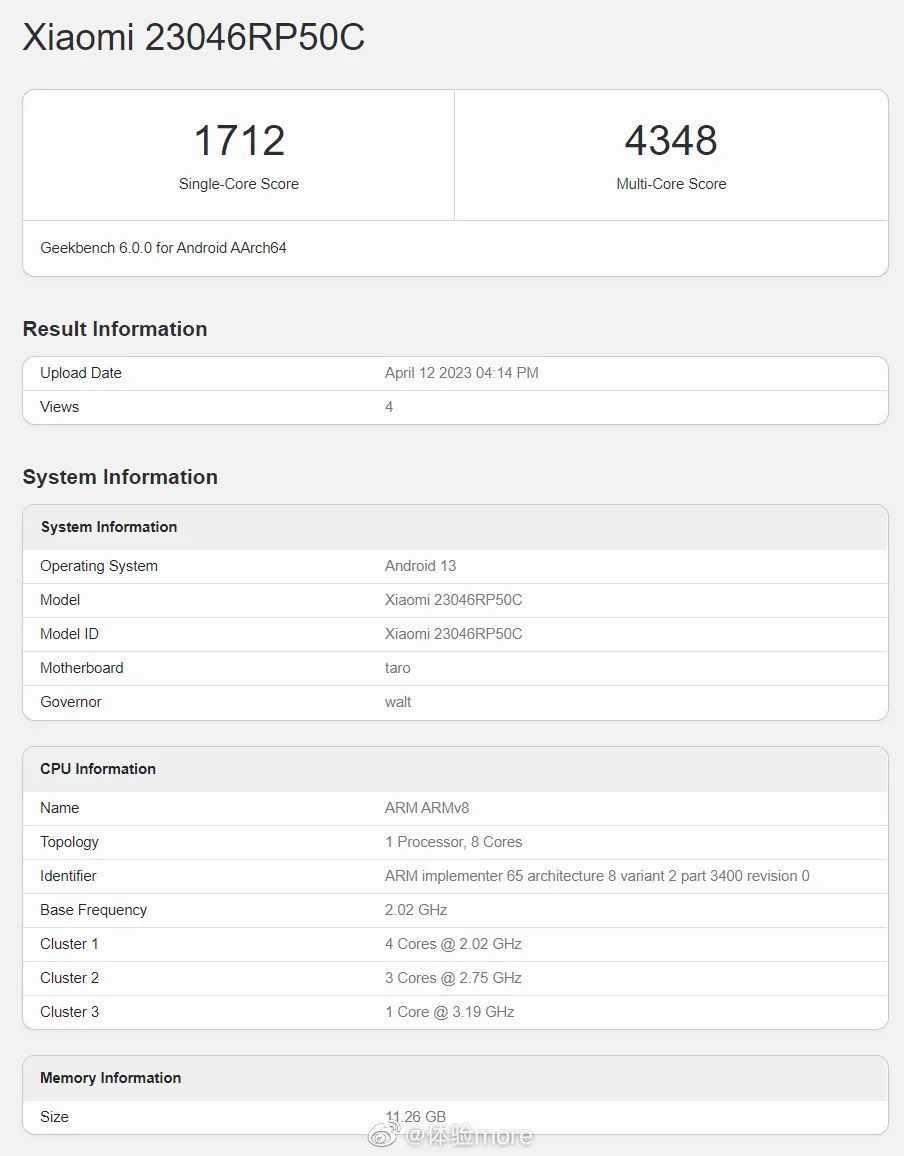Viewport: 904px width, 1156px height.
Task: Click the System Information table header
Action: (109, 527)
